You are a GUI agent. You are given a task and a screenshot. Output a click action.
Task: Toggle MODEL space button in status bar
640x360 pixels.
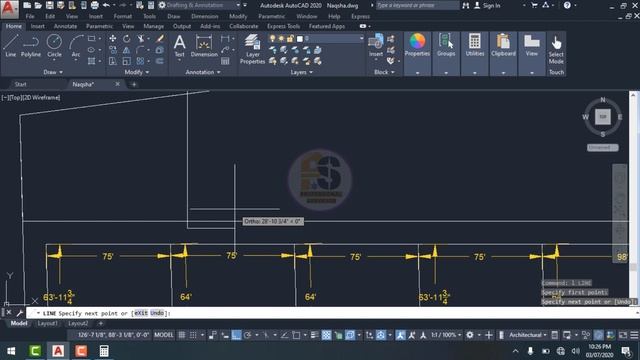coord(164,335)
